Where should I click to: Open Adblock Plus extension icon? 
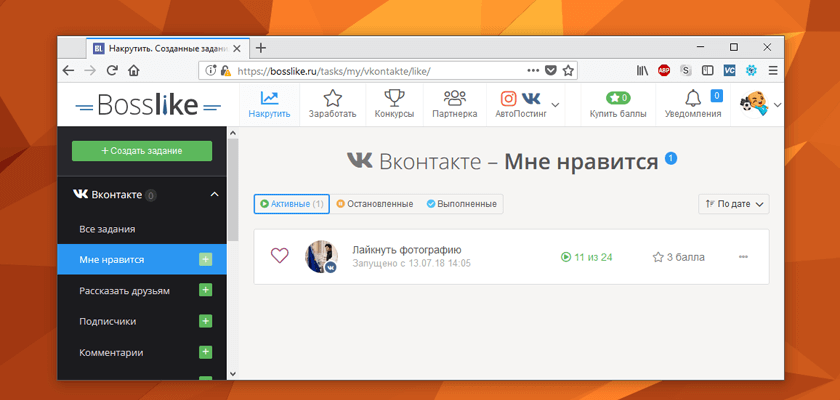click(x=664, y=70)
